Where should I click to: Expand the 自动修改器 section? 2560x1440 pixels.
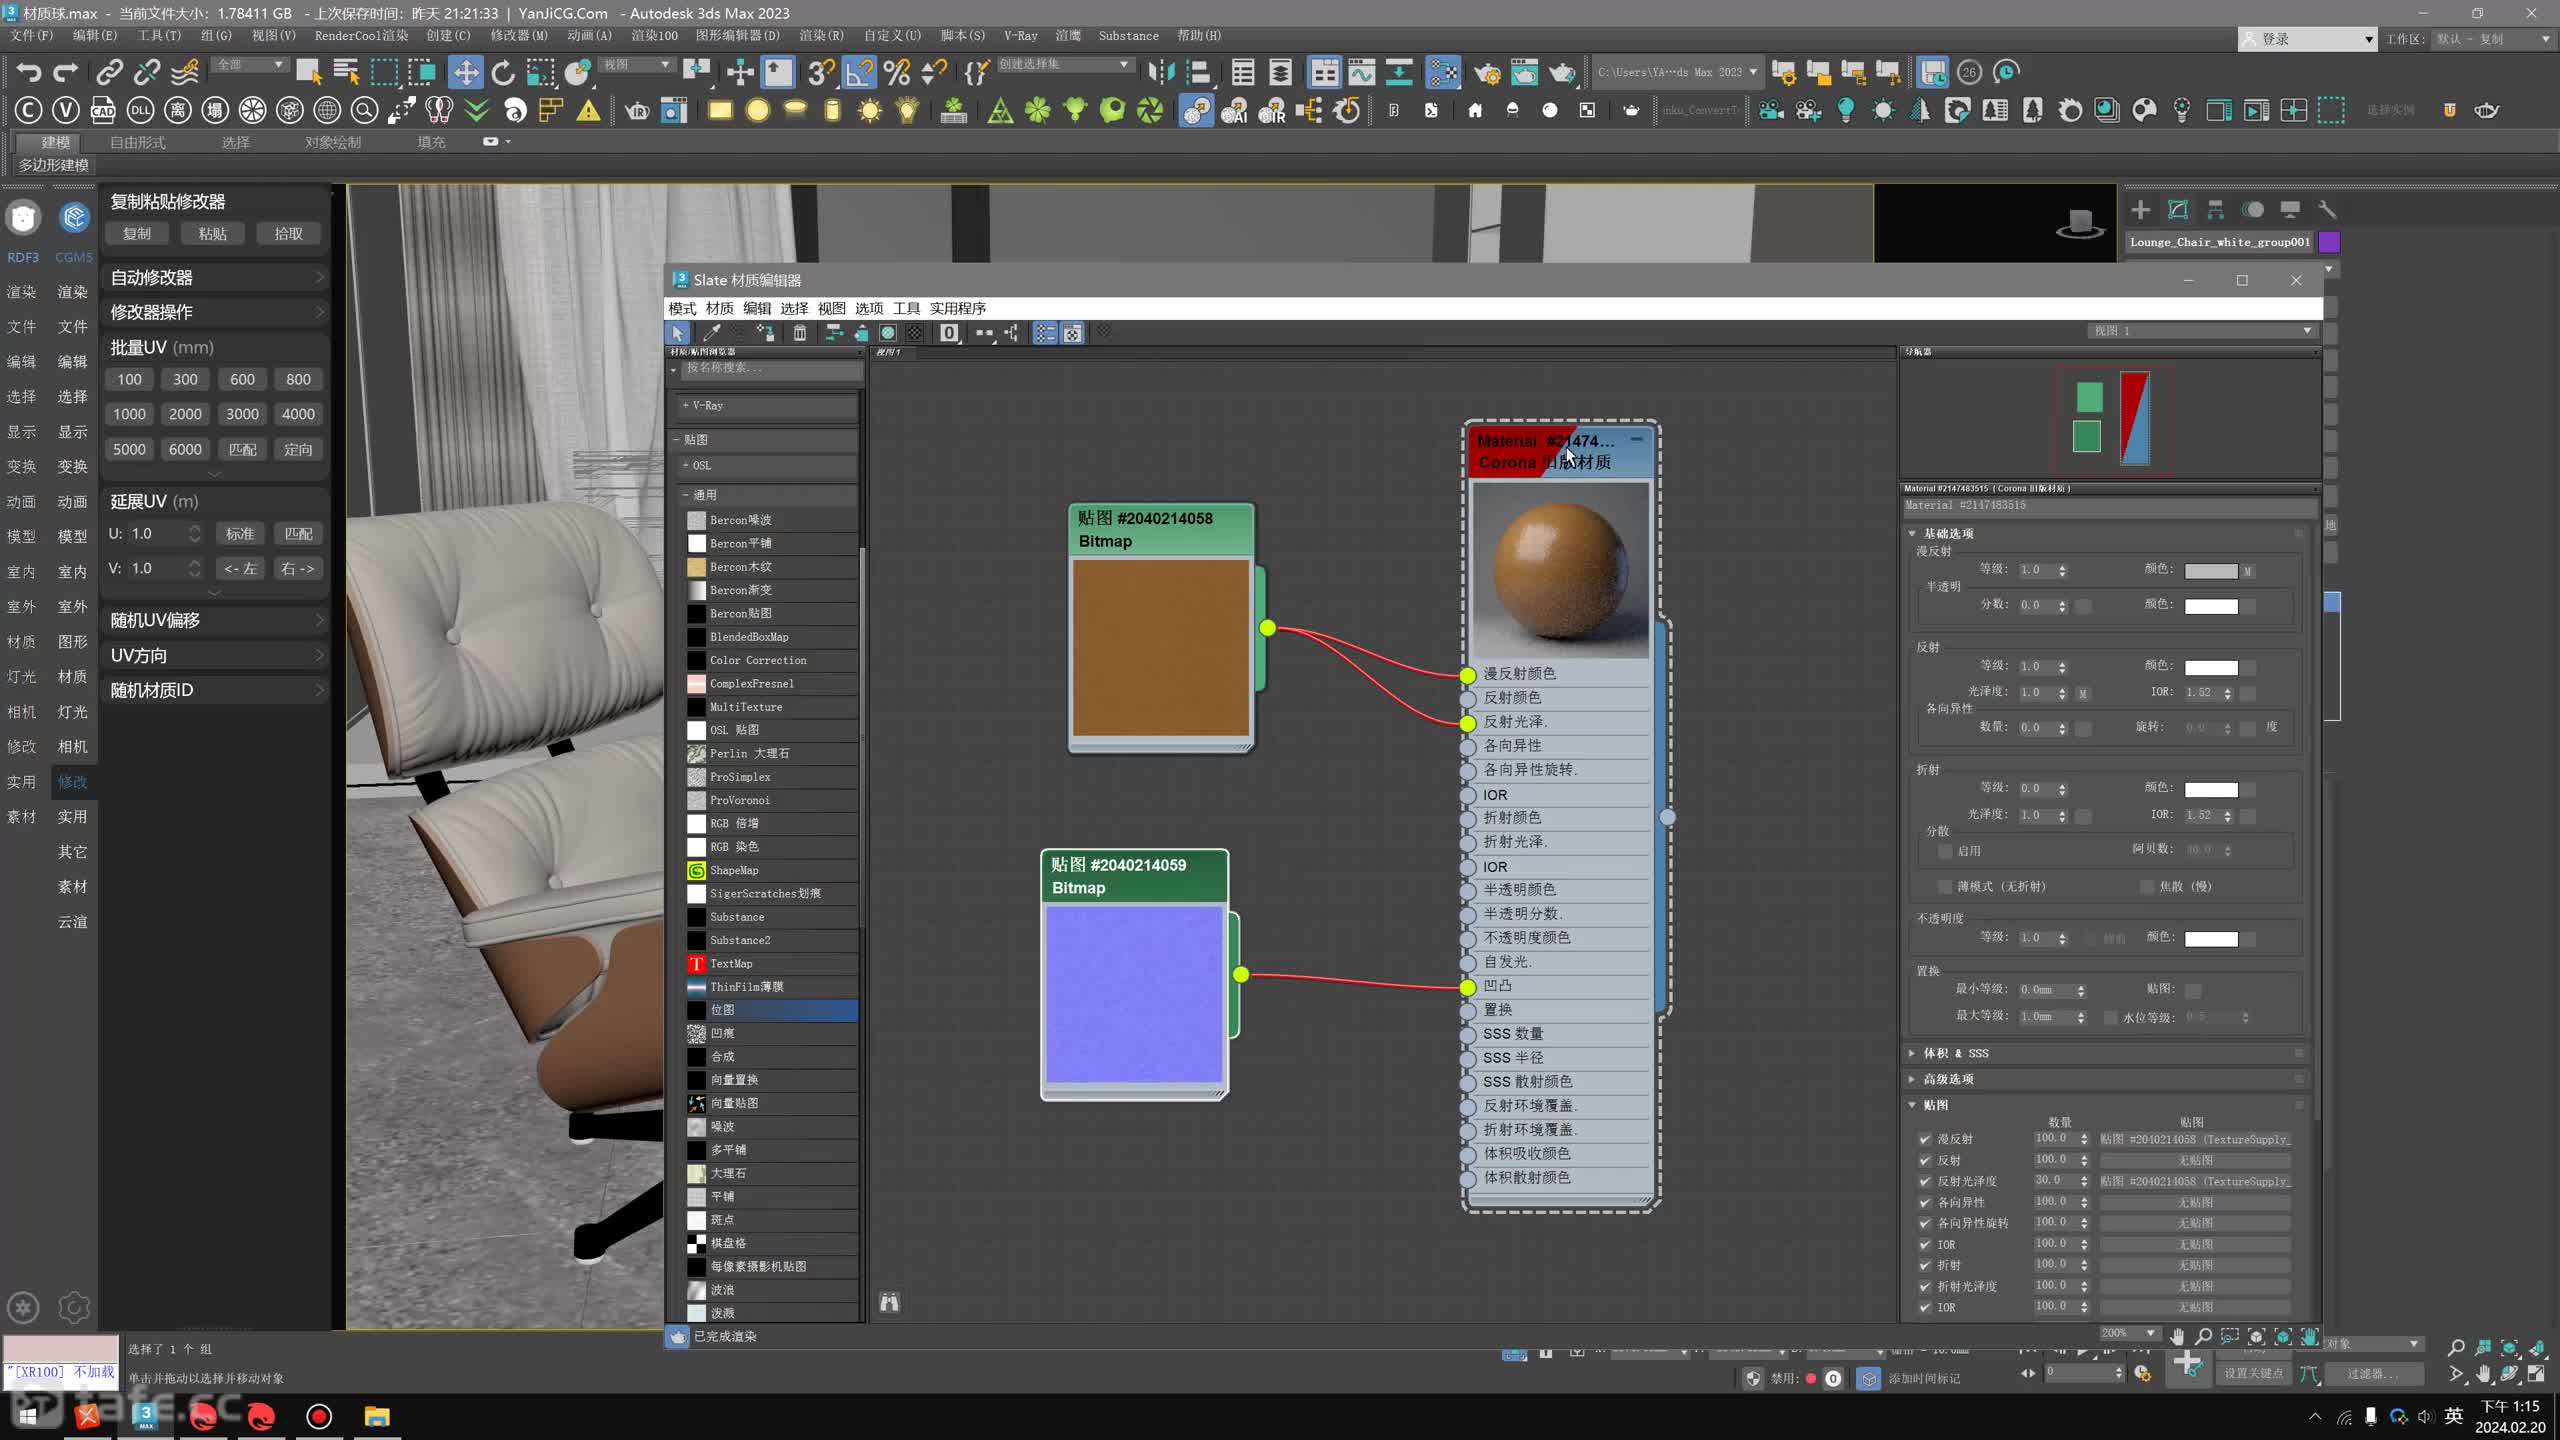click(x=216, y=277)
